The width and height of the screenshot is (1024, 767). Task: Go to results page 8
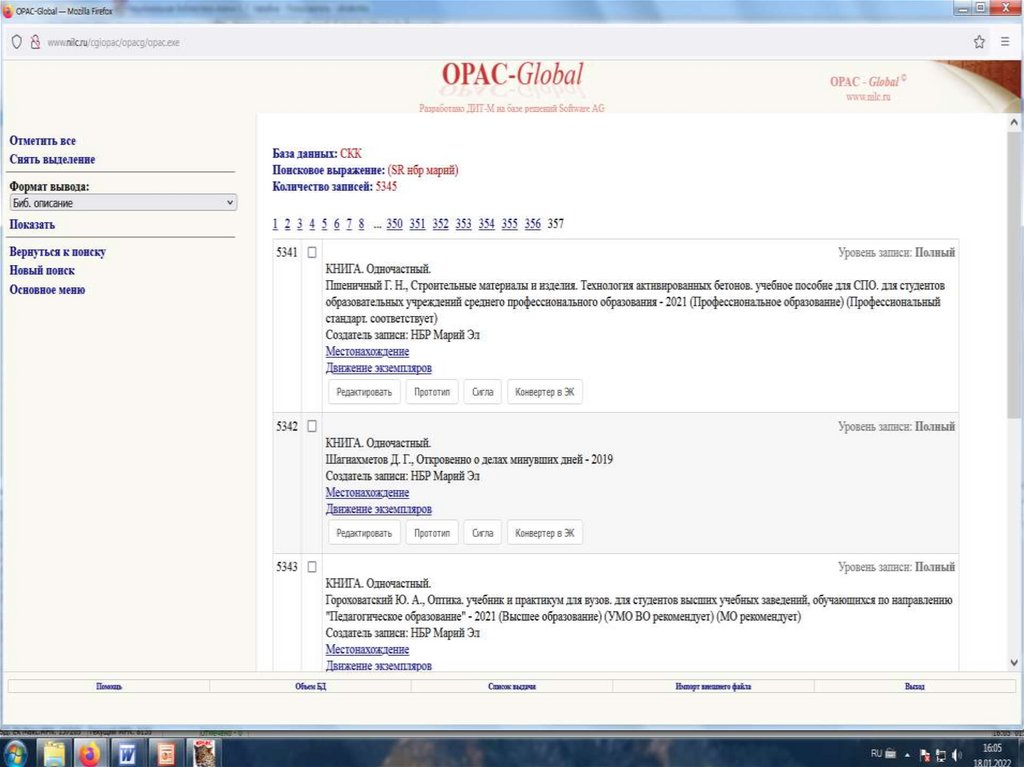pyautogui.click(x=361, y=223)
